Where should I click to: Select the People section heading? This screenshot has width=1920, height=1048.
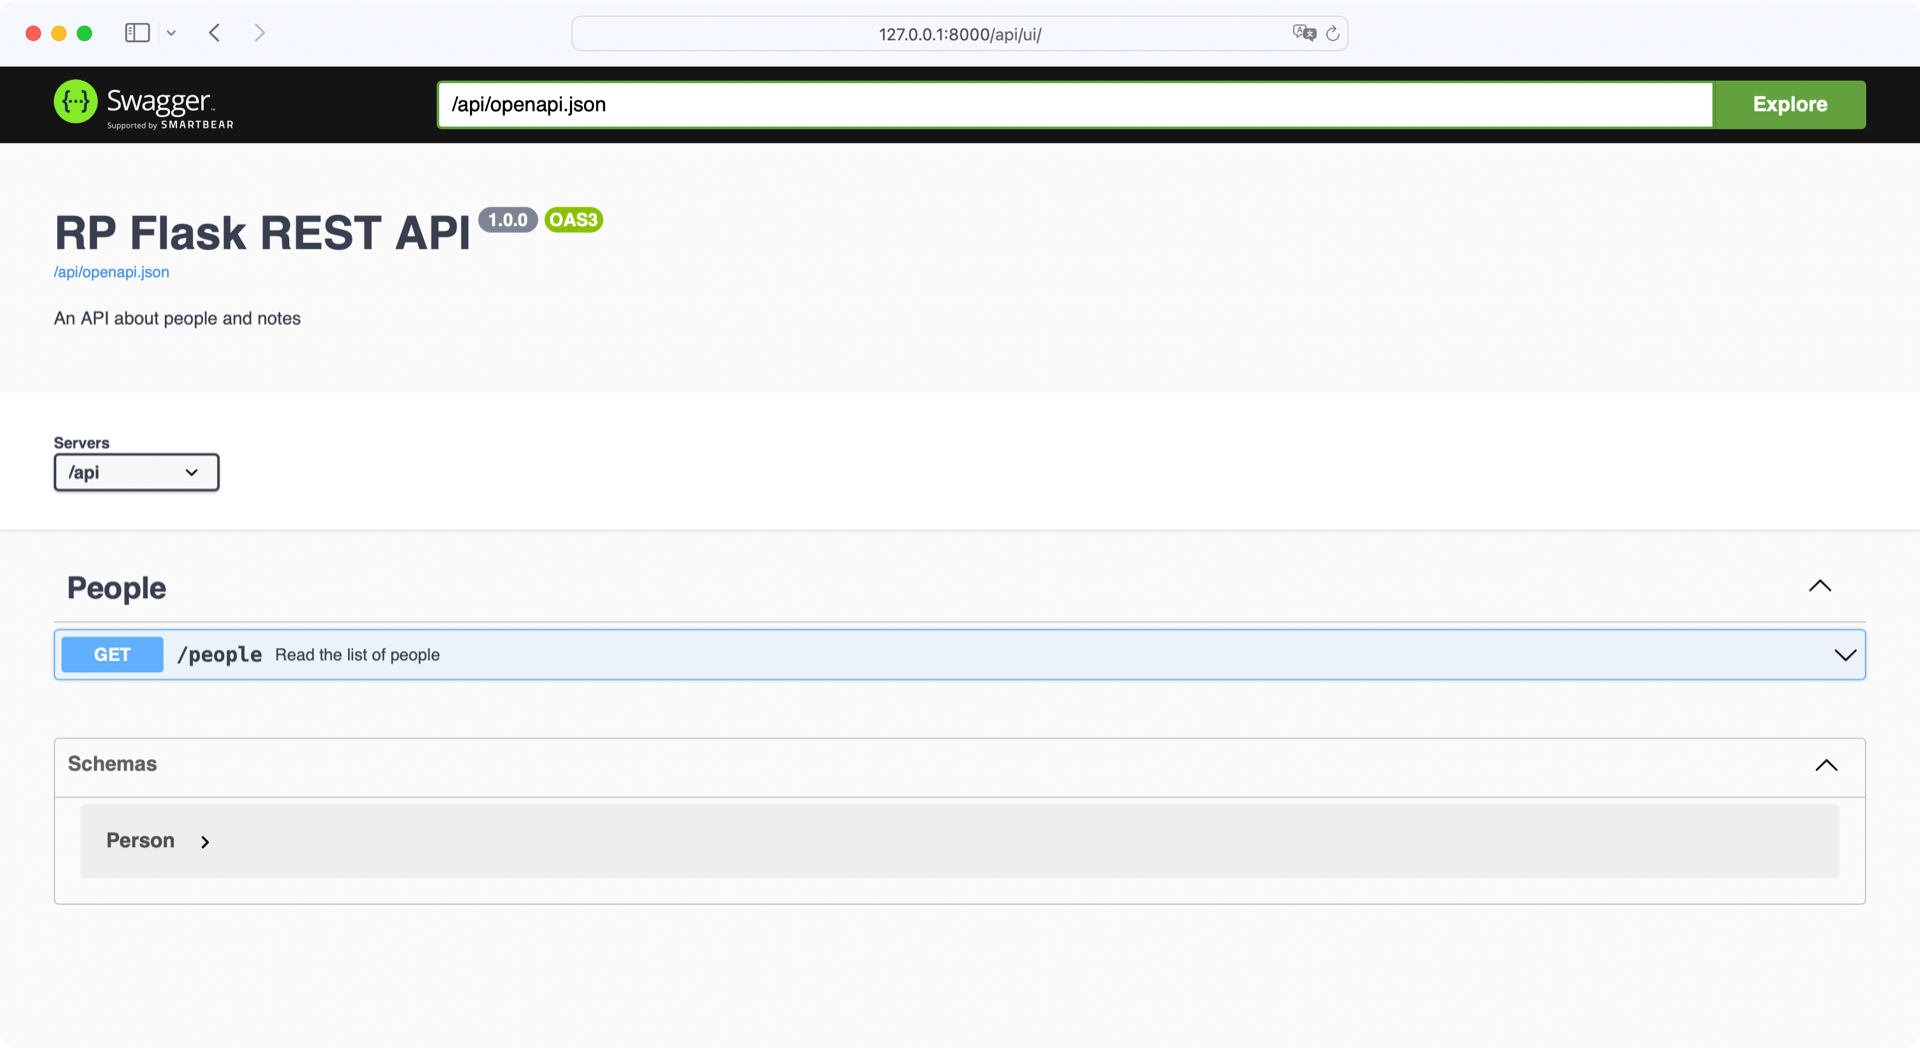pos(116,588)
